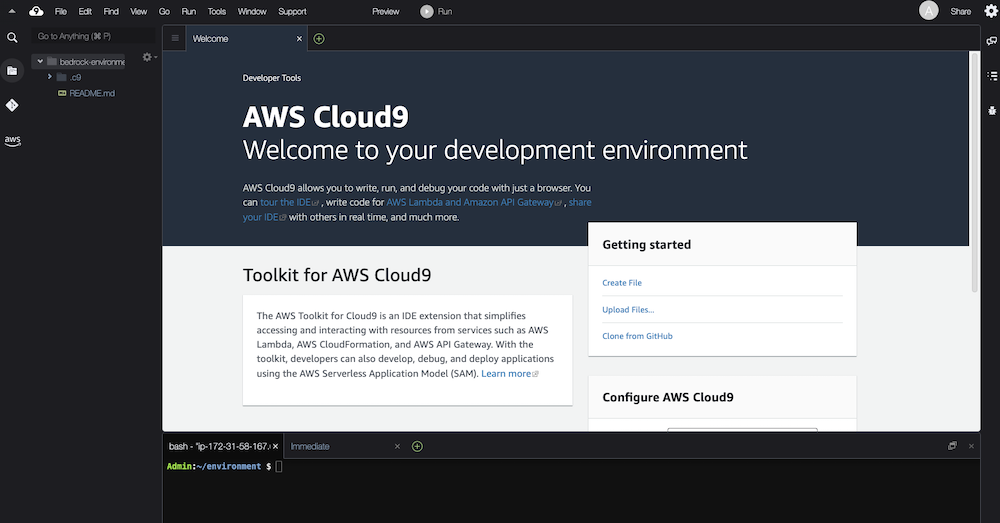Click into the terminal command prompt
Viewport: 1000px width, 523px height.
[279, 466]
